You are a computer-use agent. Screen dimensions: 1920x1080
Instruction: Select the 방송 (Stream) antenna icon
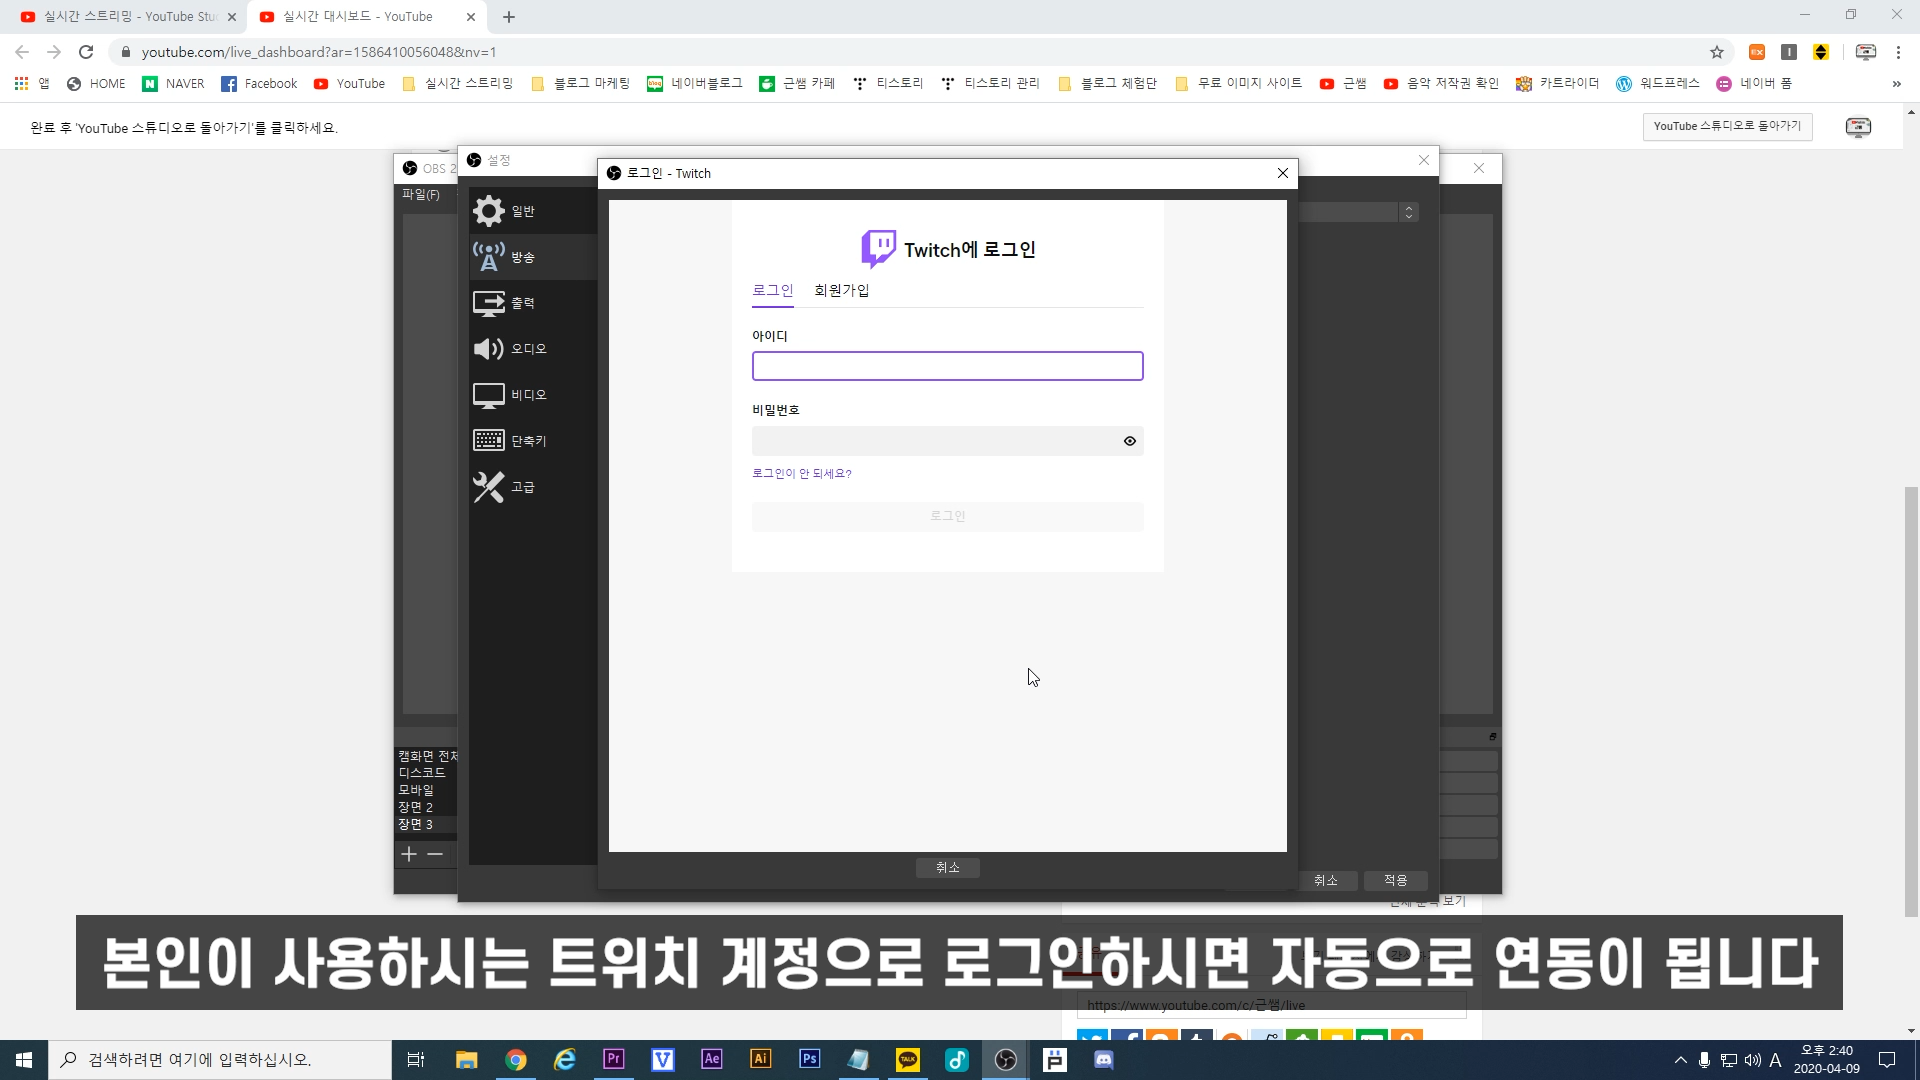point(489,257)
